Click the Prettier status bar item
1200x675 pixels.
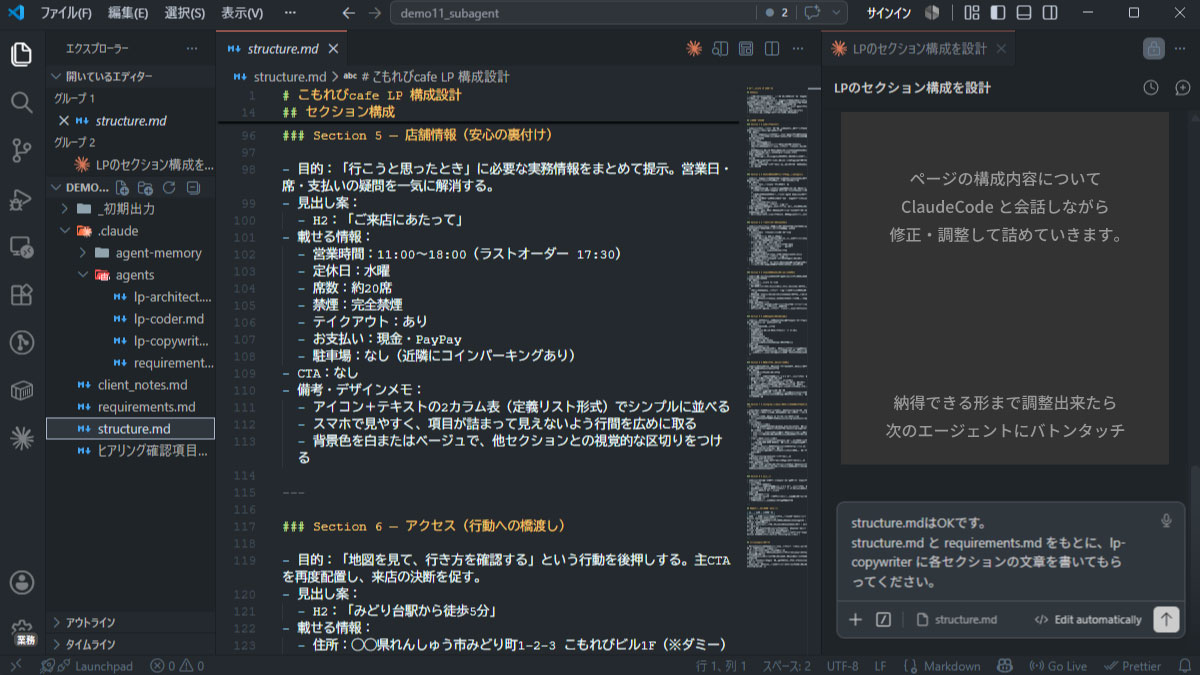[1132, 666]
